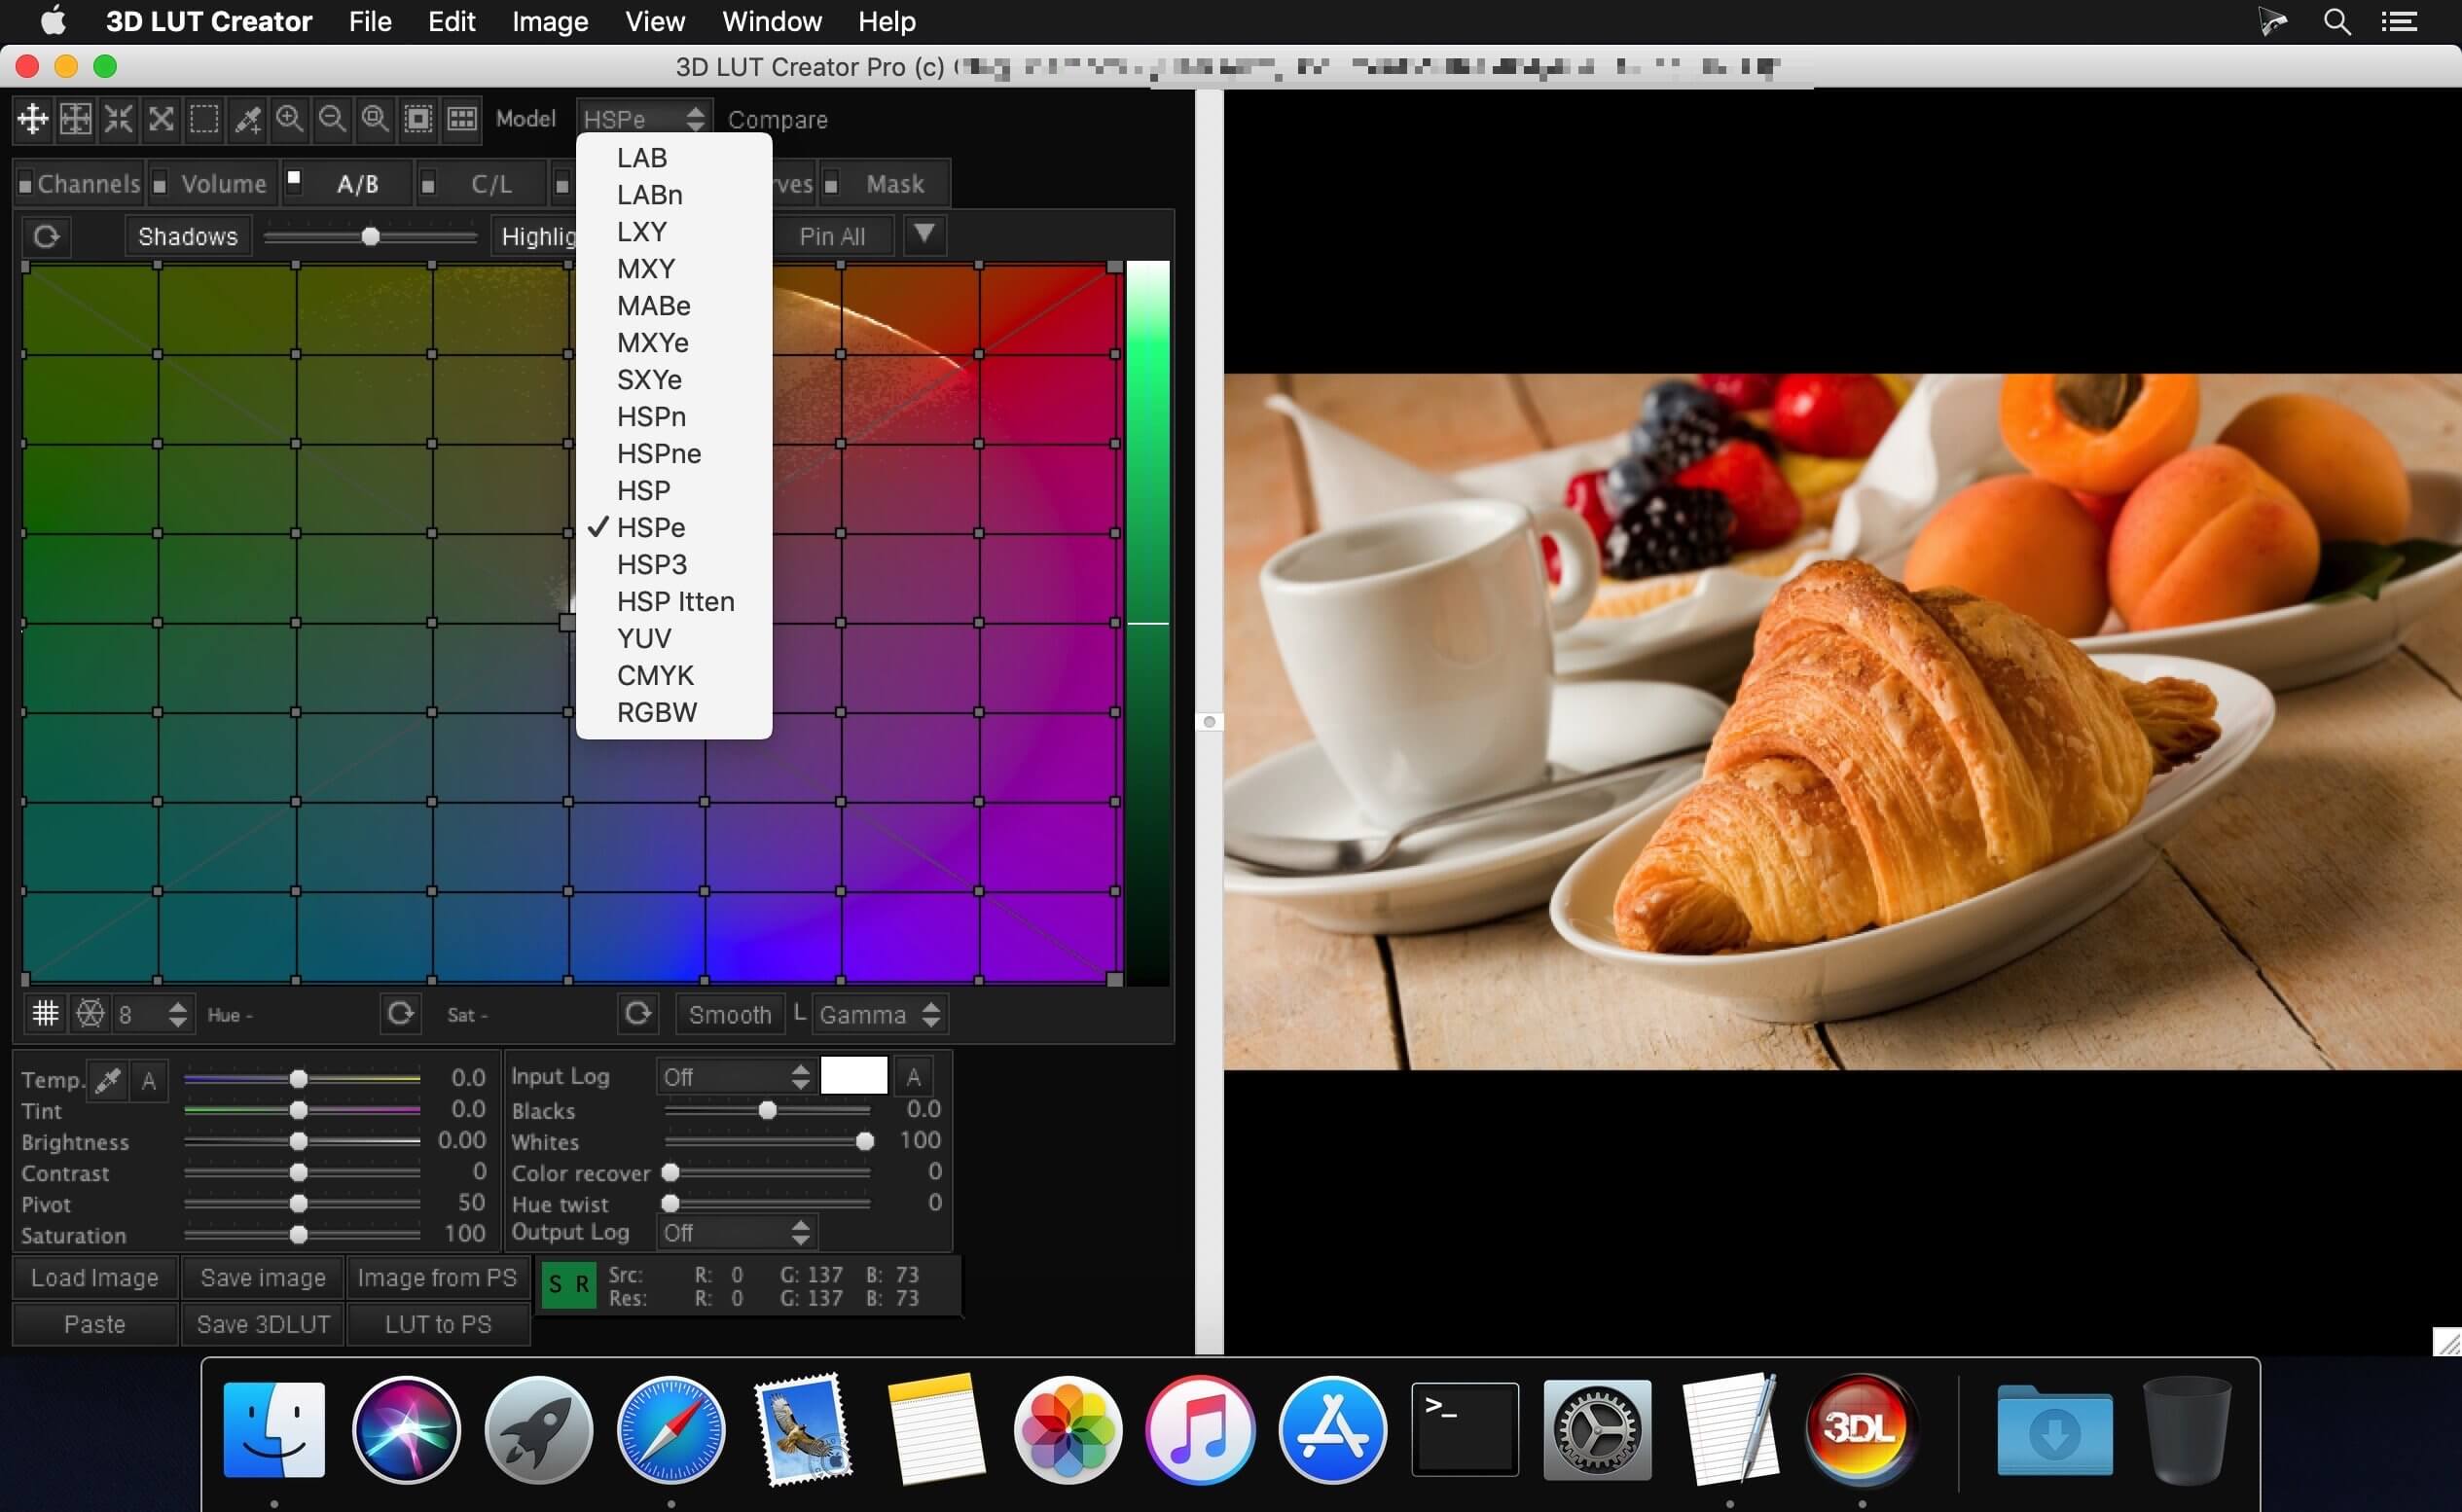Toggle the Channels tab checkbox
The width and height of the screenshot is (2462, 1512).
click(x=25, y=185)
